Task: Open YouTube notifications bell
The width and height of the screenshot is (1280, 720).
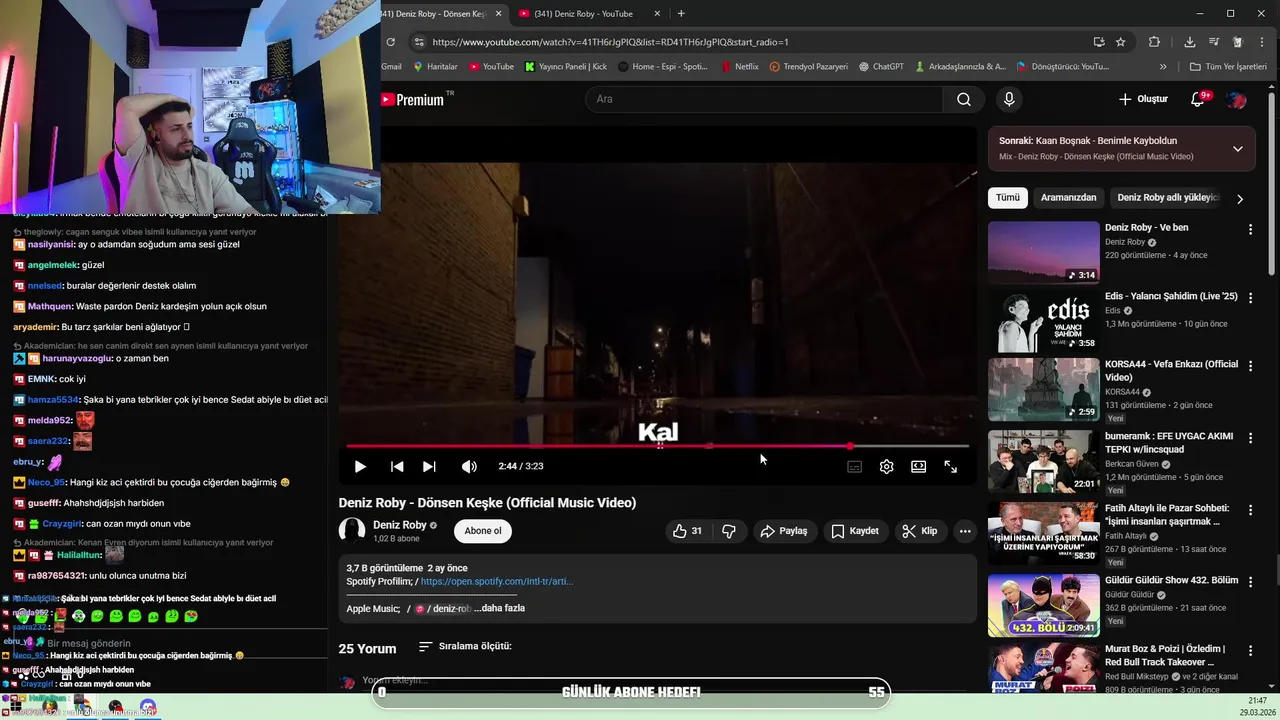Action: 1198,99
